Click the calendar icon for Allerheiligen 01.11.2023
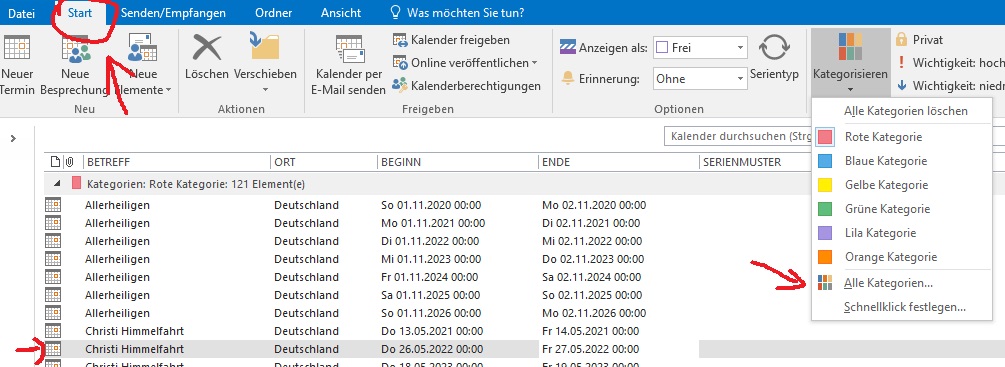This screenshot has width=1005, height=367. point(53,259)
